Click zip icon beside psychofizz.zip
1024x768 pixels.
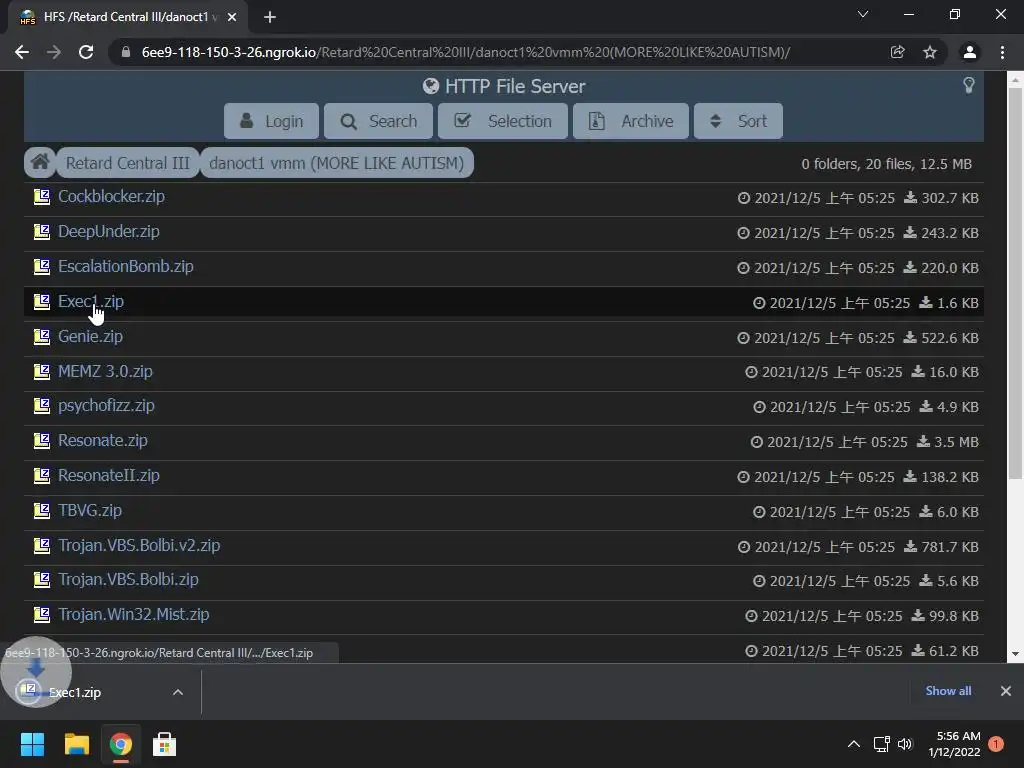click(x=42, y=406)
